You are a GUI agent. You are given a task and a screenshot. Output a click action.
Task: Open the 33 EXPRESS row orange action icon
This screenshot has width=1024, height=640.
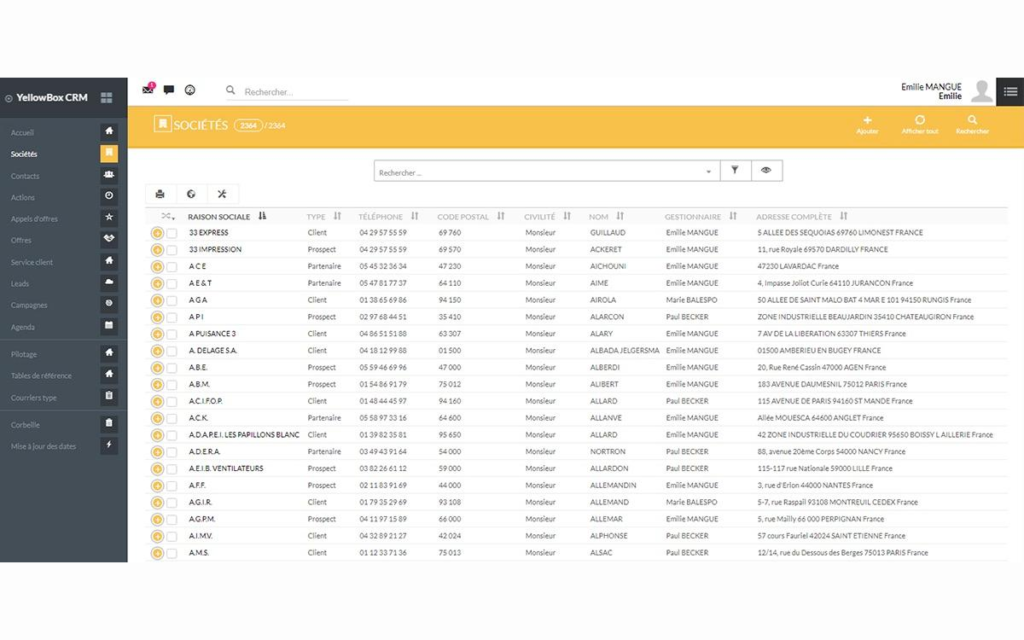[x=157, y=233]
